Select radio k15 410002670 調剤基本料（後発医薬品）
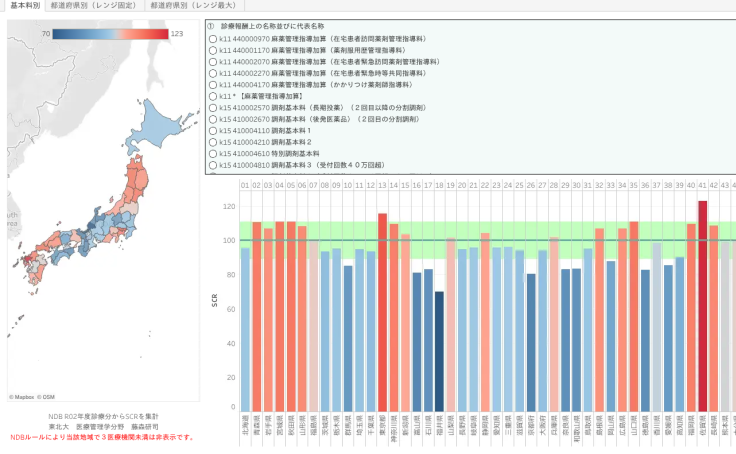This screenshot has width=736, height=454. click(x=213, y=119)
